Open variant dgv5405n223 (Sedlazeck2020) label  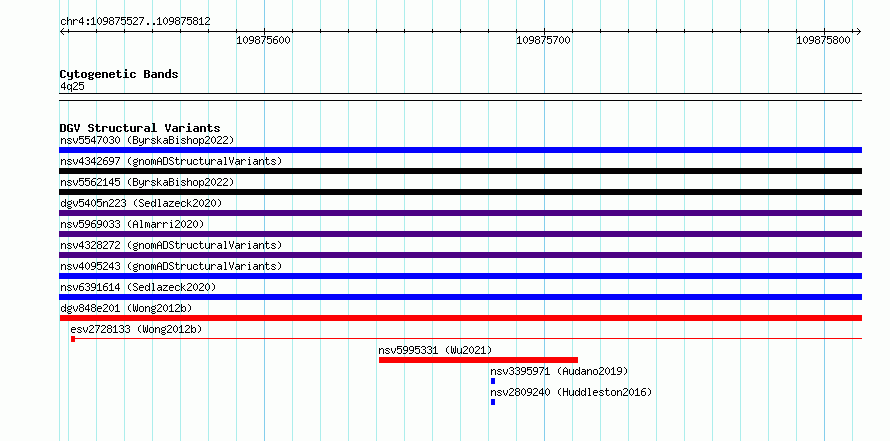tap(141, 203)
